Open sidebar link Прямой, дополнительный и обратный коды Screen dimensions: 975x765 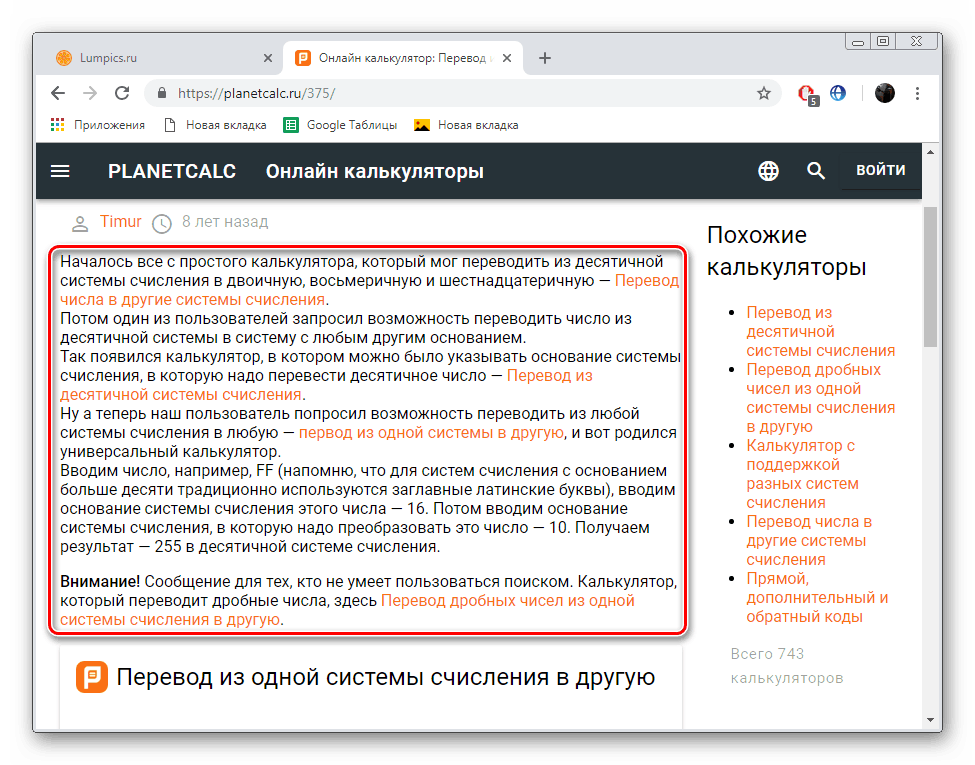coord(817,598)
